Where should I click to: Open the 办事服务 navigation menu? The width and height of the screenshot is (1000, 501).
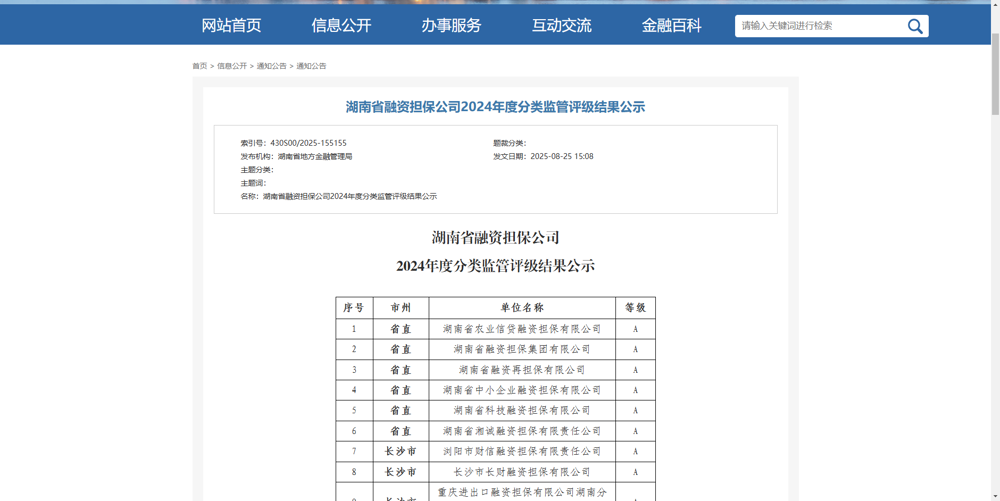(x=452, y=25)
